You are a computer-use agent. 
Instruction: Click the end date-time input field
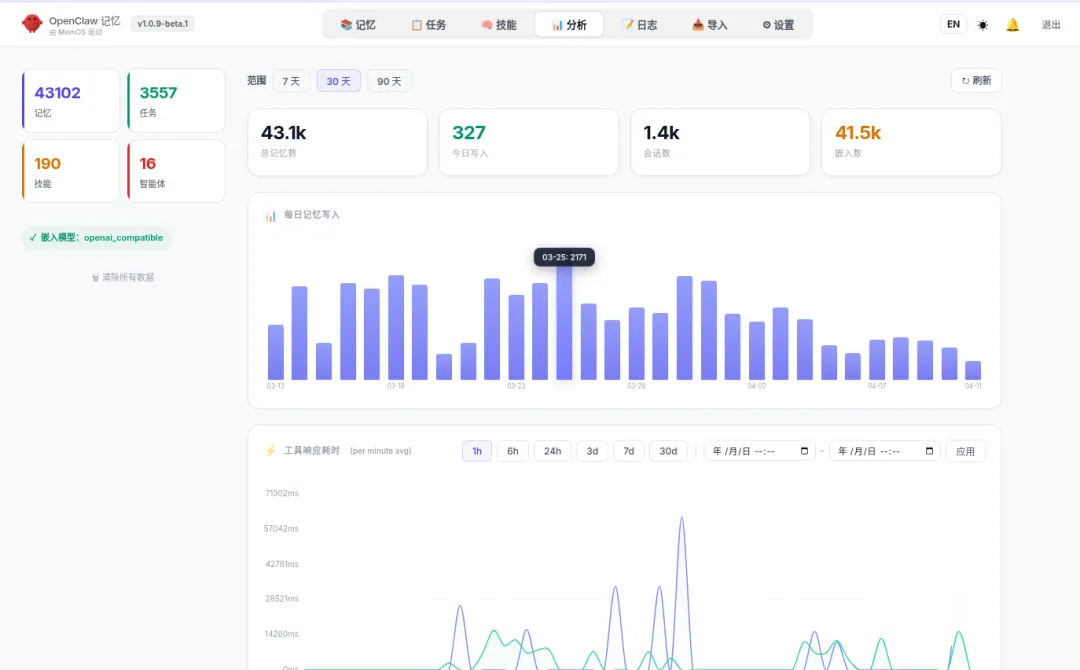tap(885, 451)
